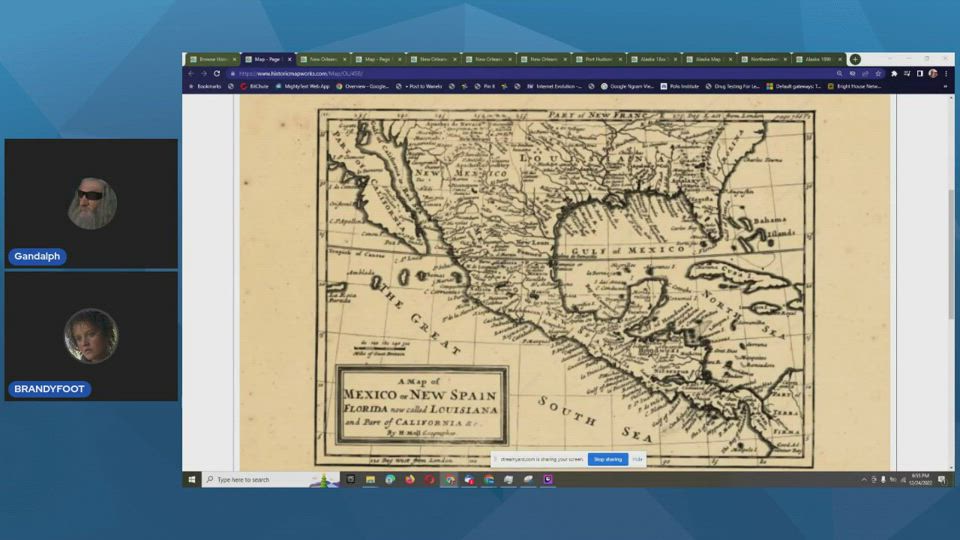
Task: Switch to the Port Hudson tab
Action: tap(600, 59)
